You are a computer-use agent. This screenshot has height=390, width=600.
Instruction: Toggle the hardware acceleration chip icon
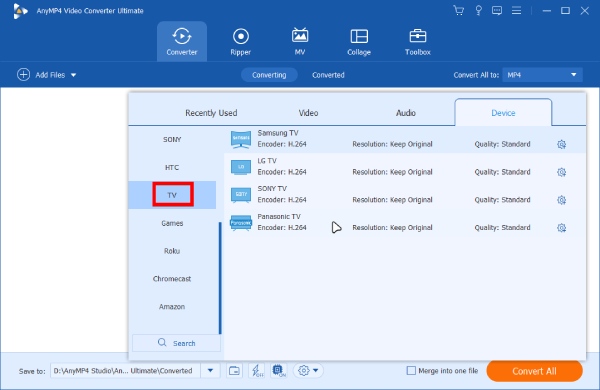pyautogui.click(x=279, y=370)
